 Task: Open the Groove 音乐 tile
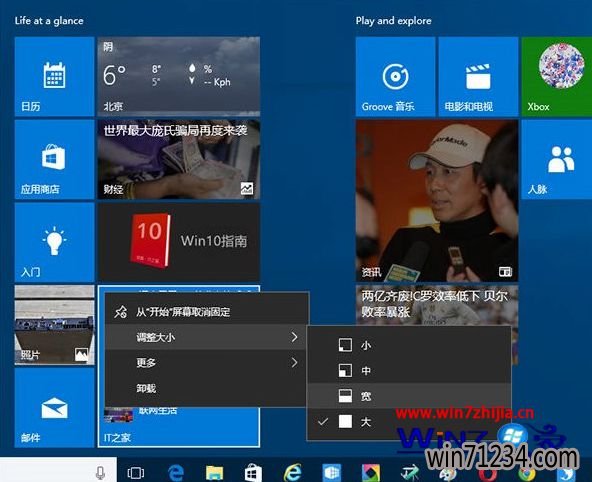[395, 77]
